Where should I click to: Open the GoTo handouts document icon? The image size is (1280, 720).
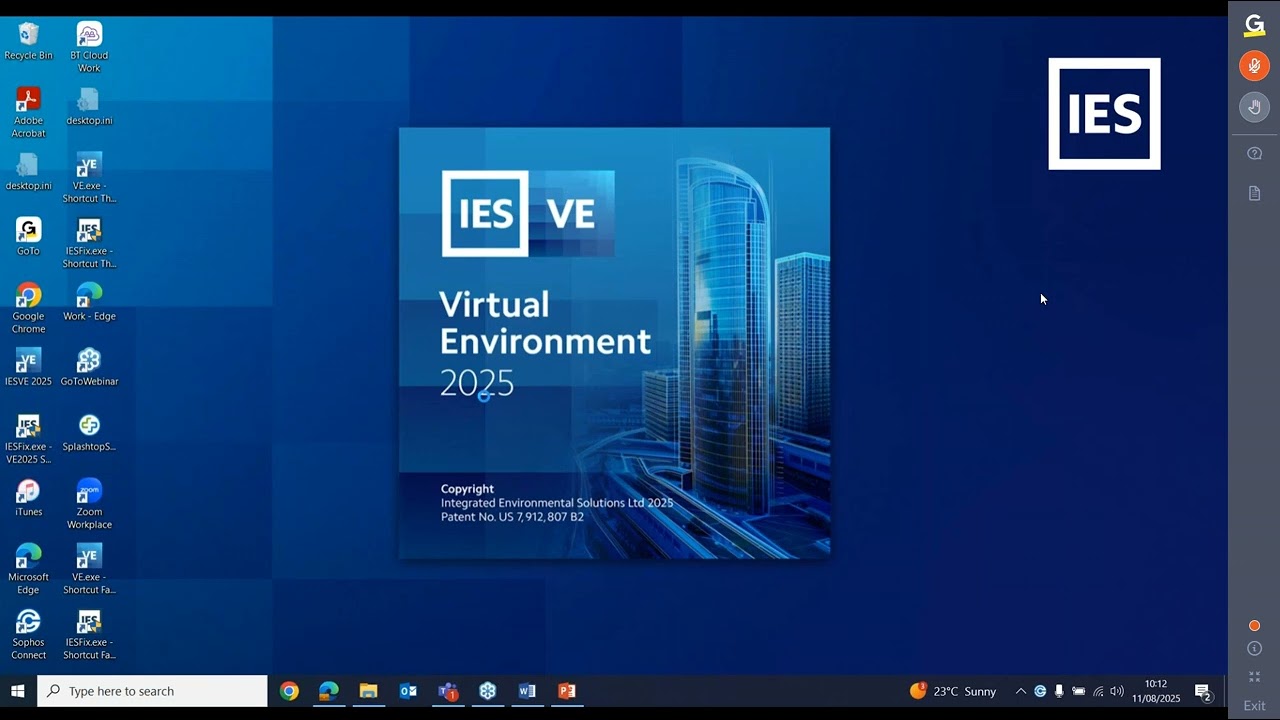(x=1254, y=193)
